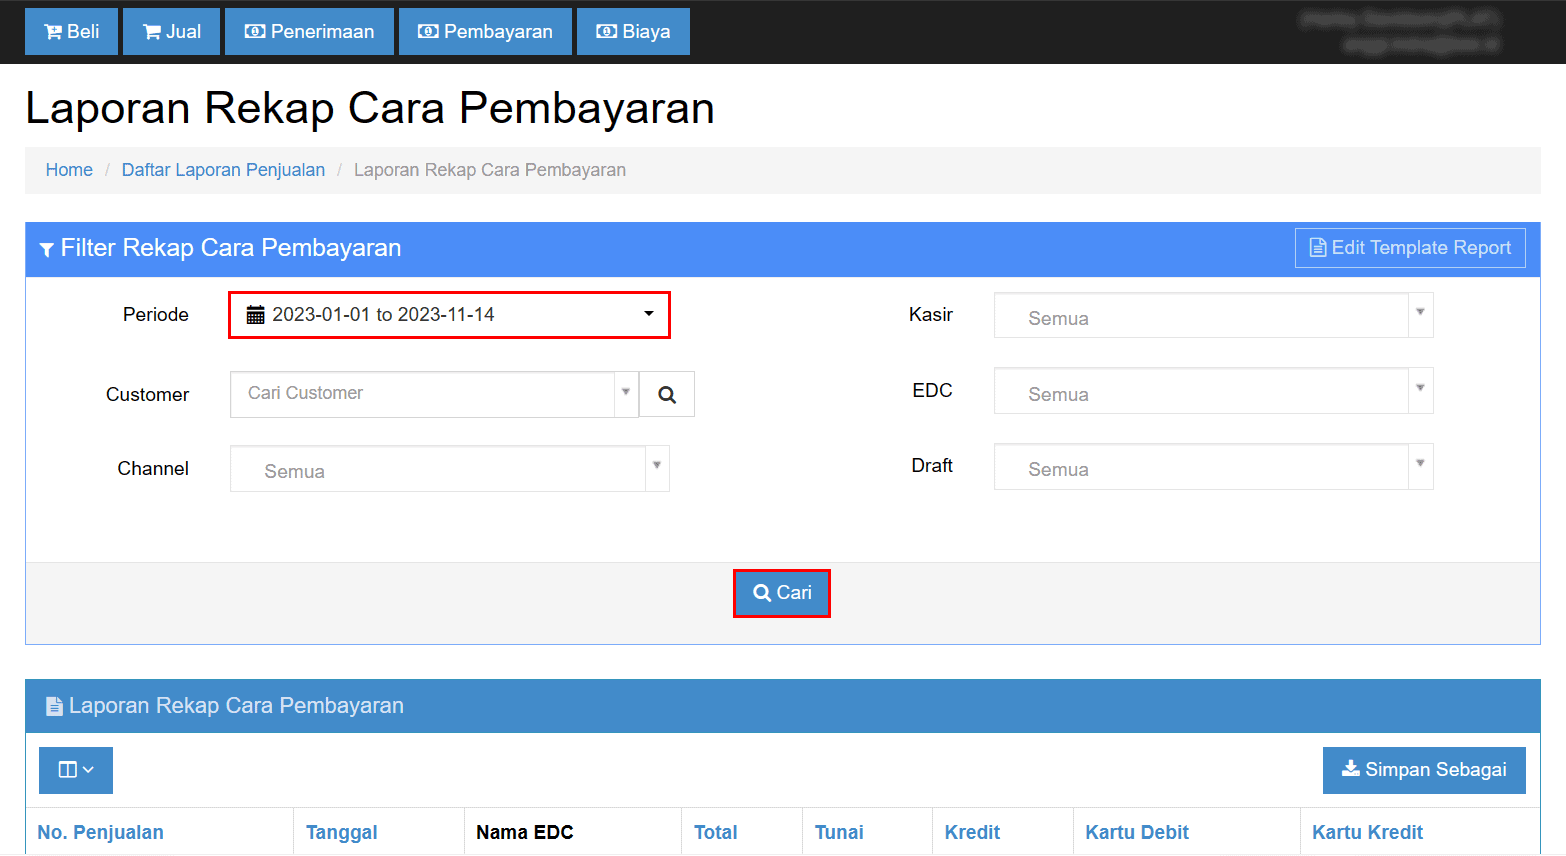Viewport: 1566px width, 856px height.
Task: Click Simpan Sebagai download button
Action: [1423, 770]
